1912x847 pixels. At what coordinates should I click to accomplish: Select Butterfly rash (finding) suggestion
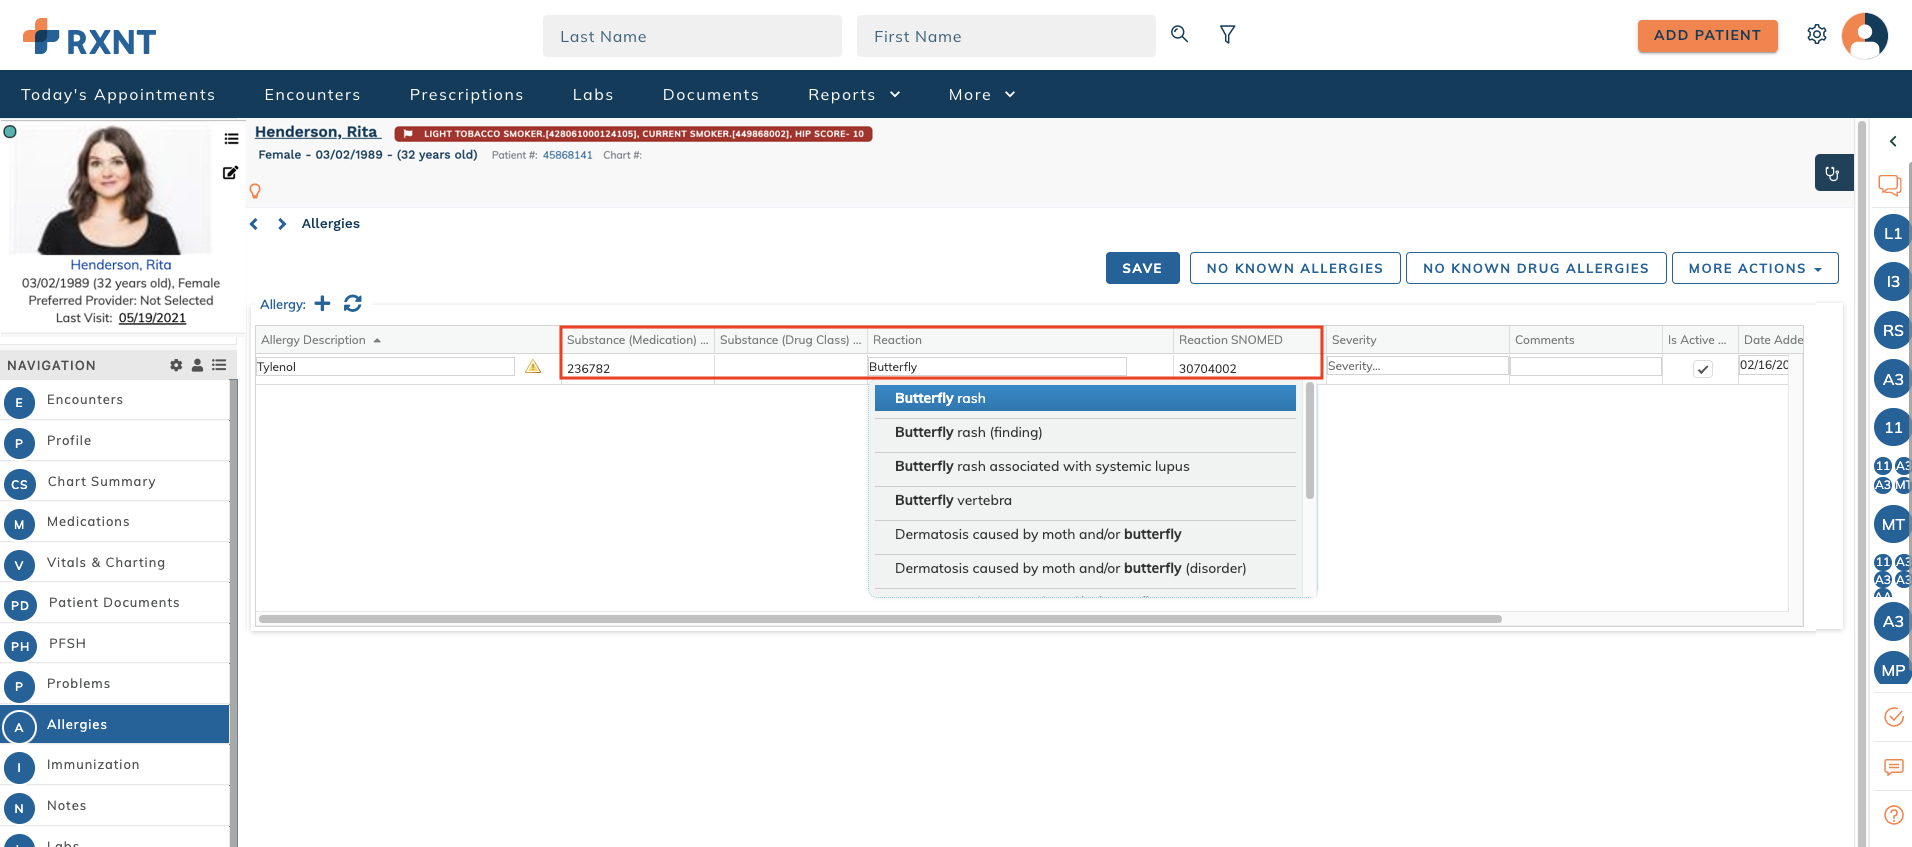[x=1085, y=432]
